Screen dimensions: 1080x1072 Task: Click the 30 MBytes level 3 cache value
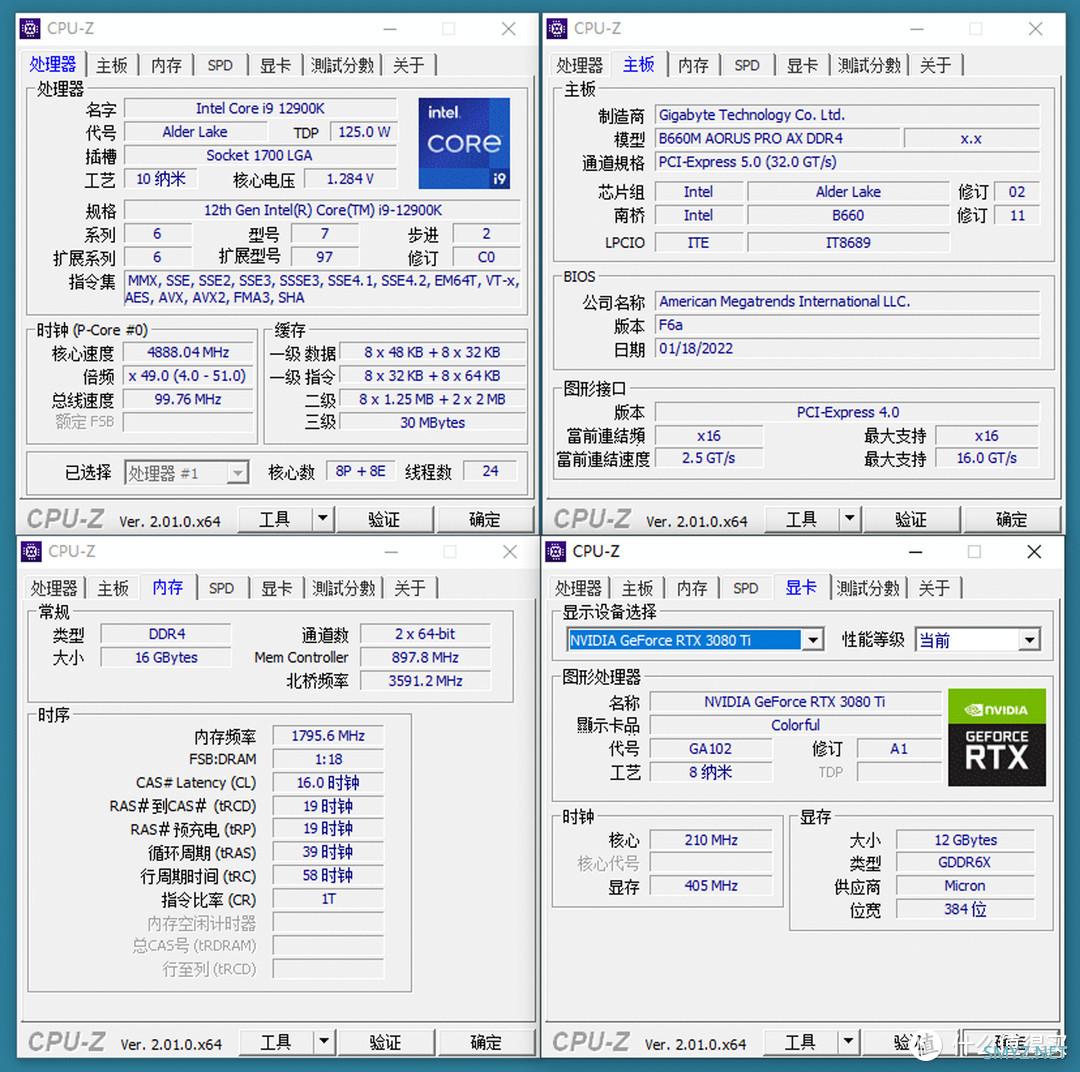(x=433, y=423)
